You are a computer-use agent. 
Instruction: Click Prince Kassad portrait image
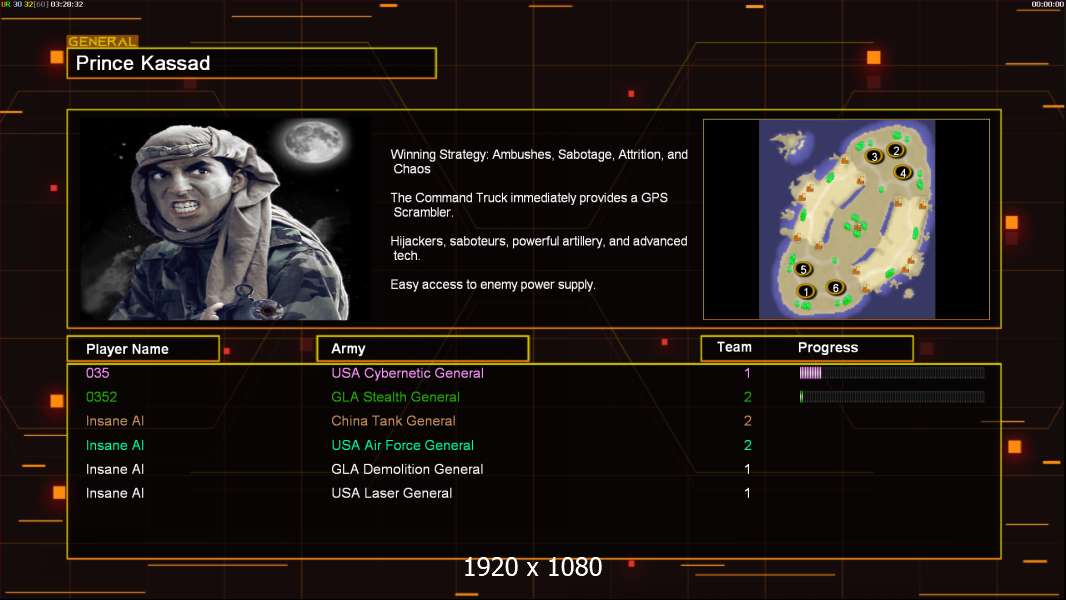(225, 218)
